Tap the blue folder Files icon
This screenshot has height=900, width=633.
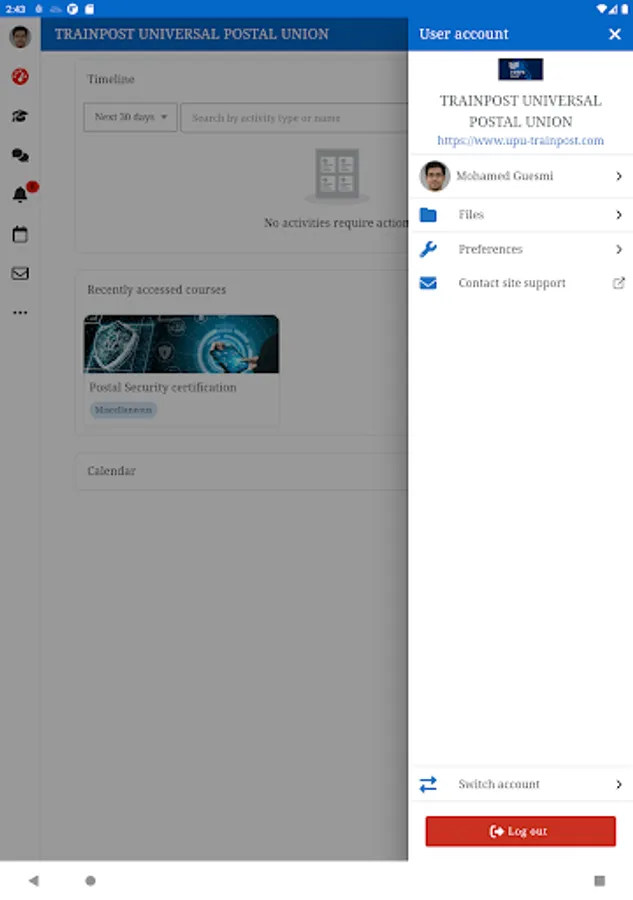pos(428,215)
